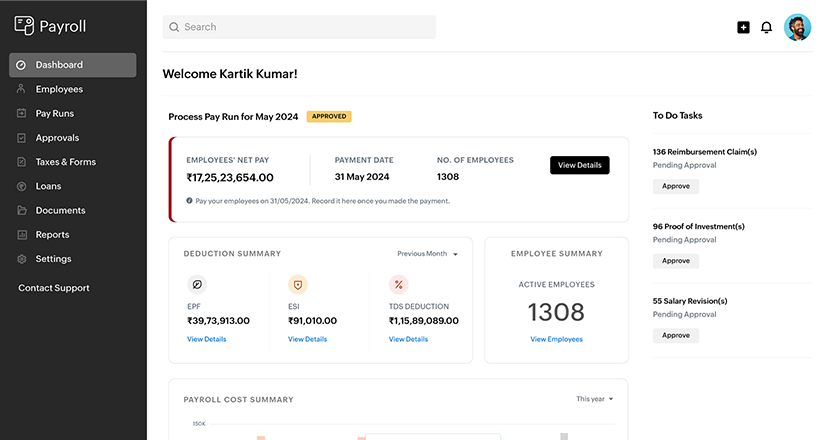This screenshot has height=440, width=825.
Task: Click the Payroll logo icon
Action: coord(24,26)
